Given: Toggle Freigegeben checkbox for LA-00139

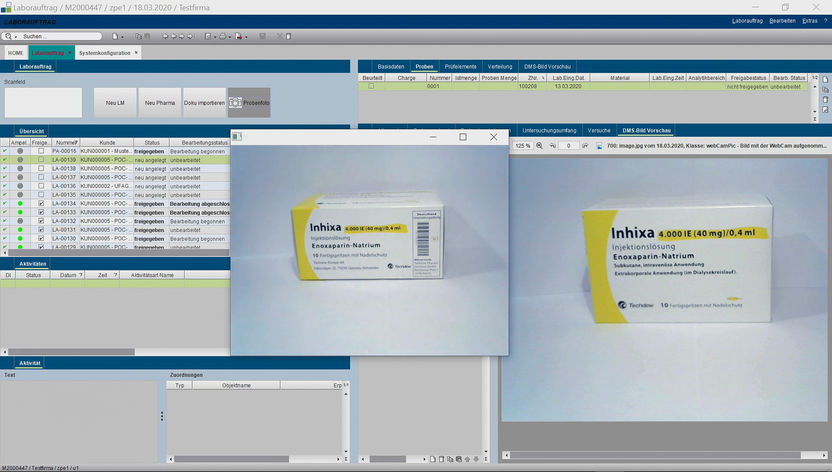Looking at the screenshot, I should pos(41,160).
